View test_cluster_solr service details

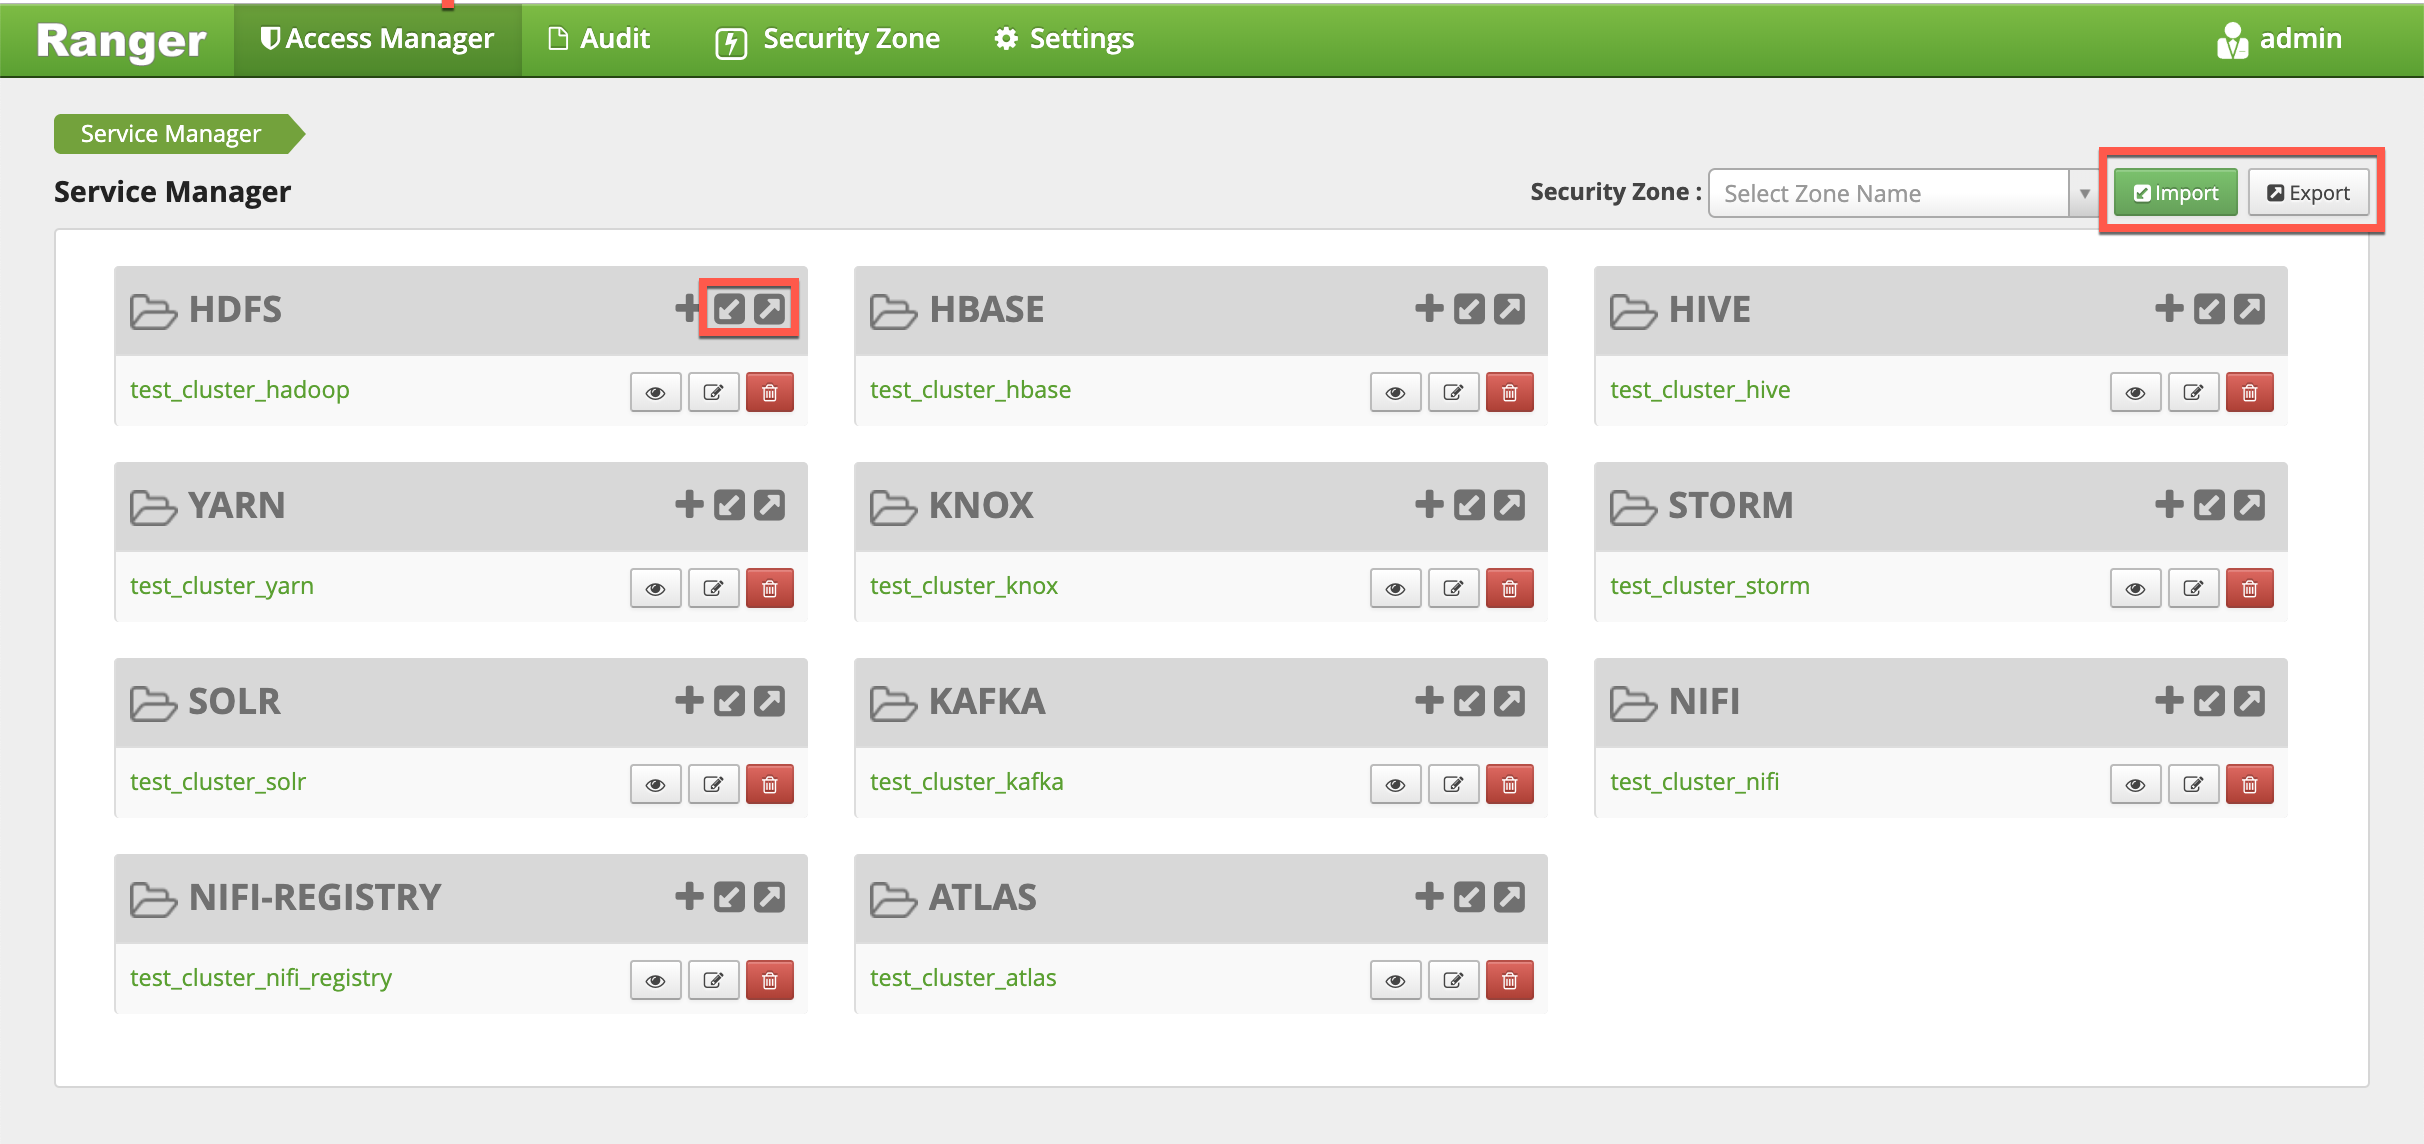point(655,784)
